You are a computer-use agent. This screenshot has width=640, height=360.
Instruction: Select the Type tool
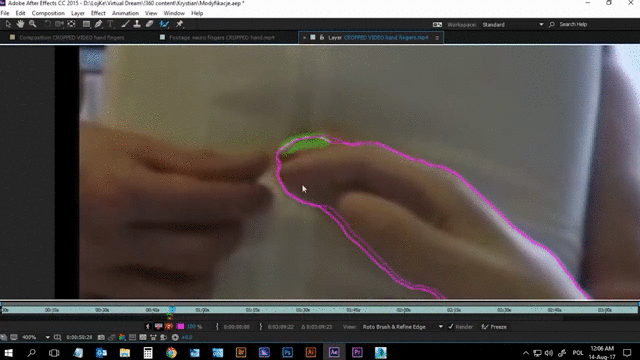click(x=110, y=24)
